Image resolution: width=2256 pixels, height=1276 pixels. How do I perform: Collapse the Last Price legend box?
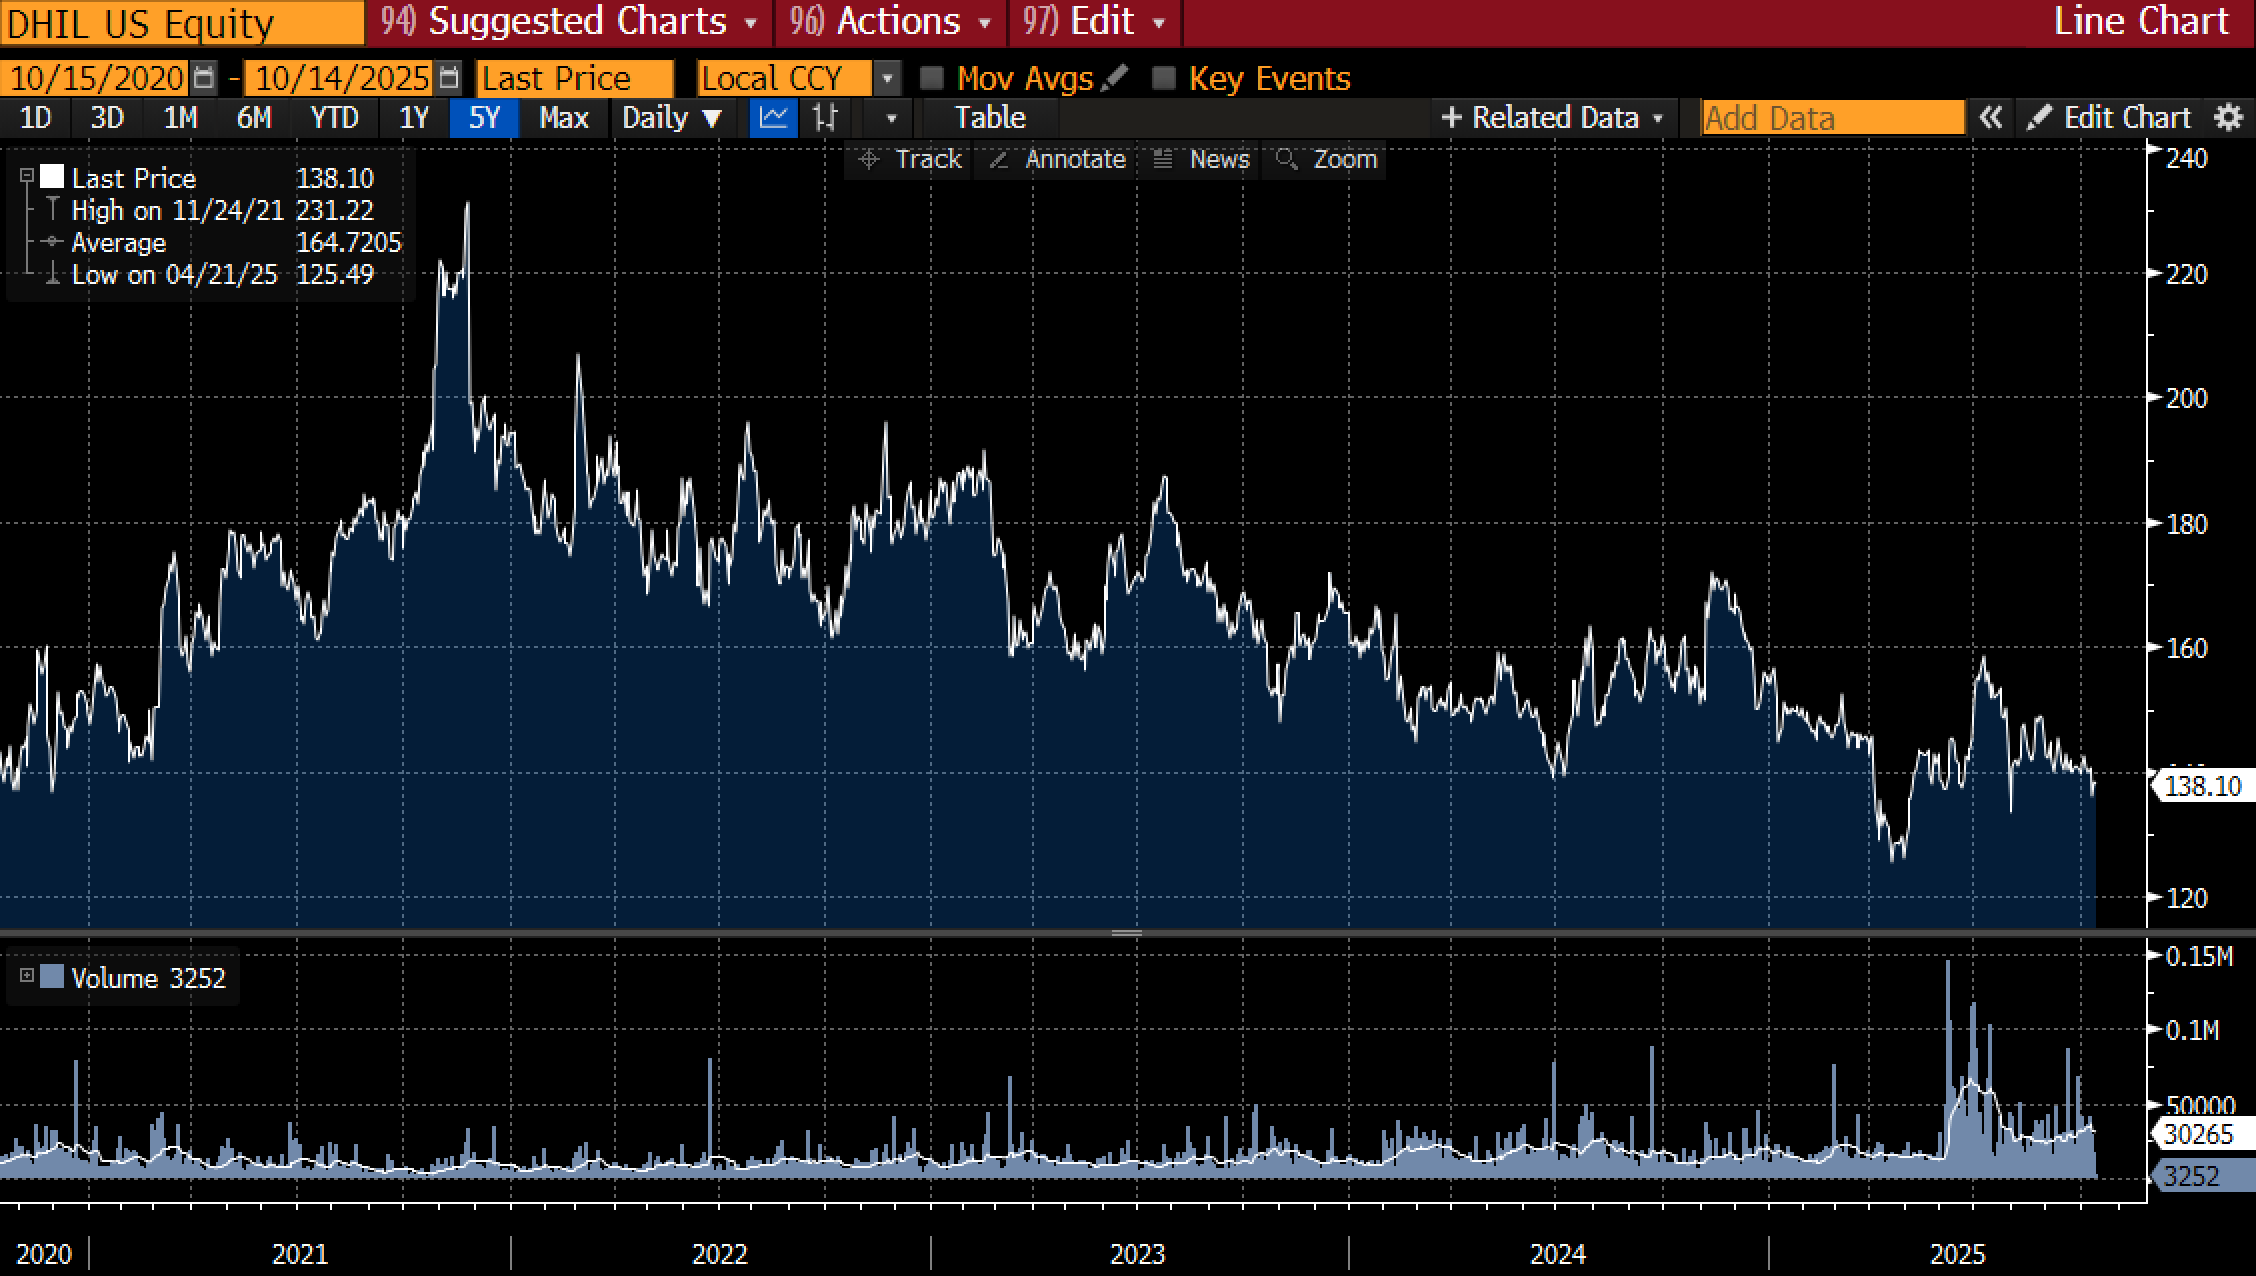pos(27,177)
